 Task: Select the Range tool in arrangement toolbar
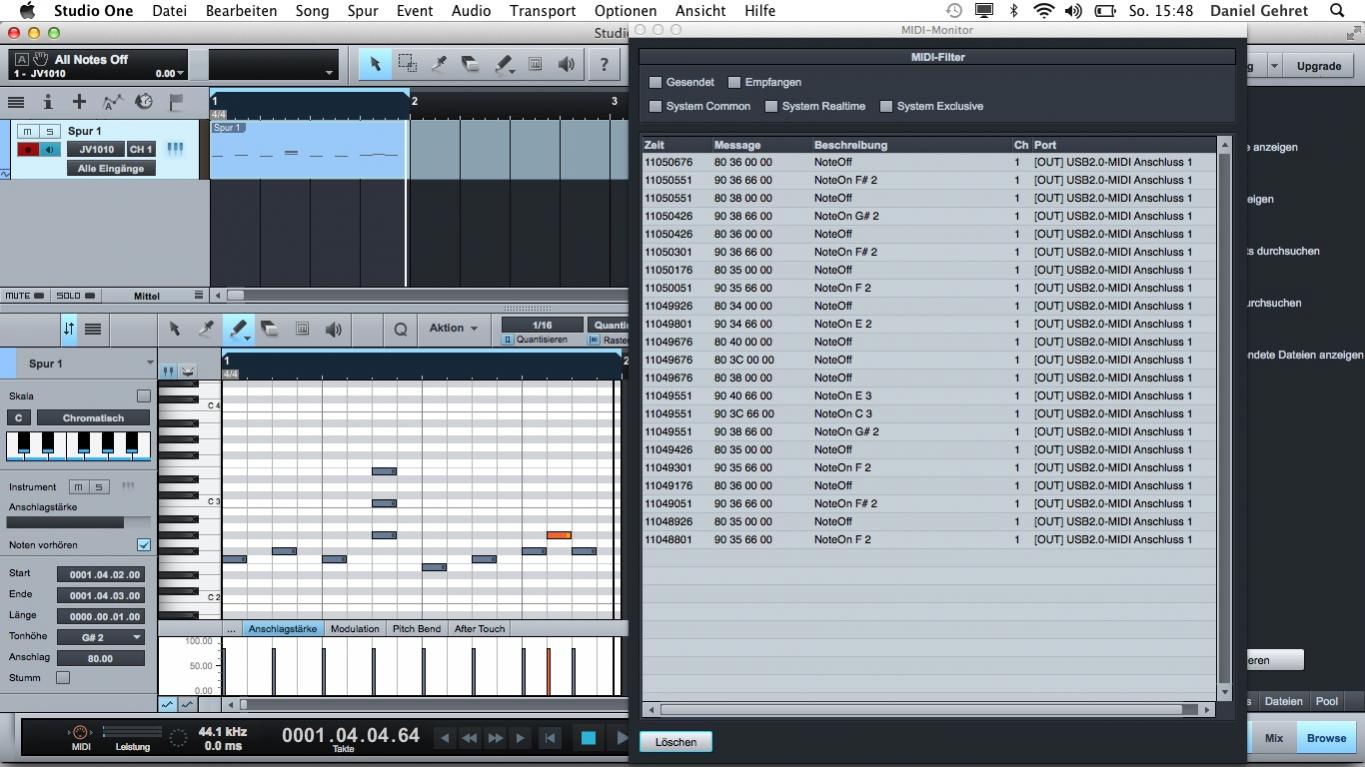(x=407, y=64)
